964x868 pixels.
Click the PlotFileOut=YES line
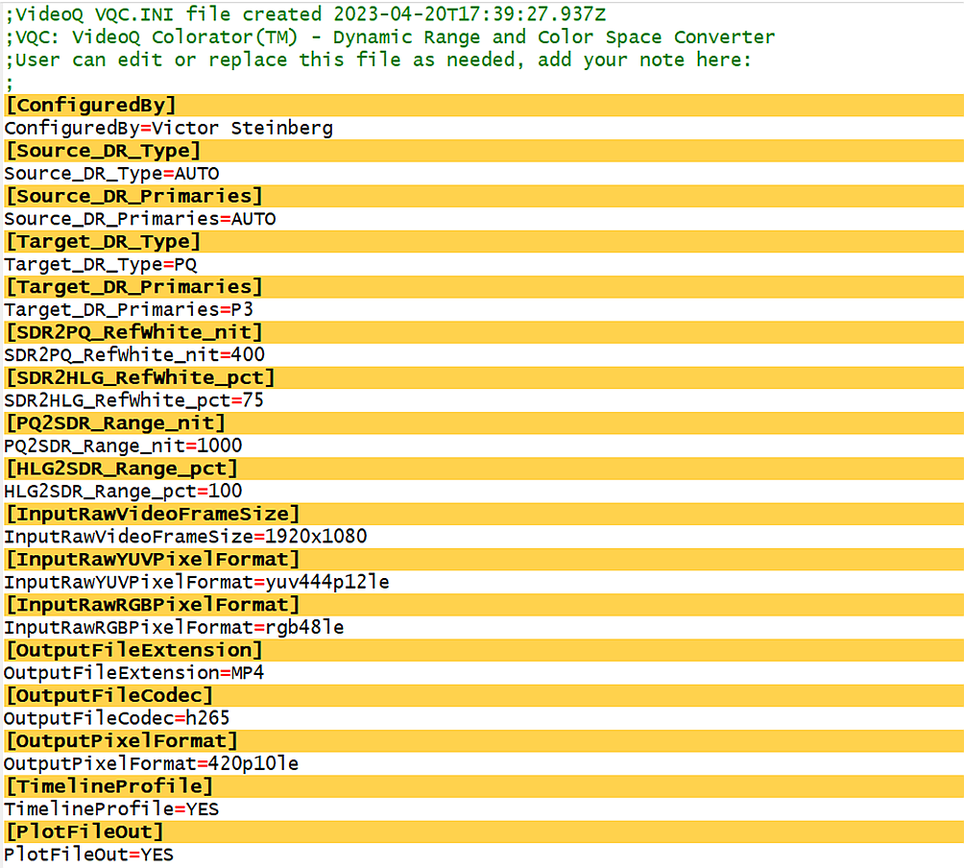tap(89, 854)
